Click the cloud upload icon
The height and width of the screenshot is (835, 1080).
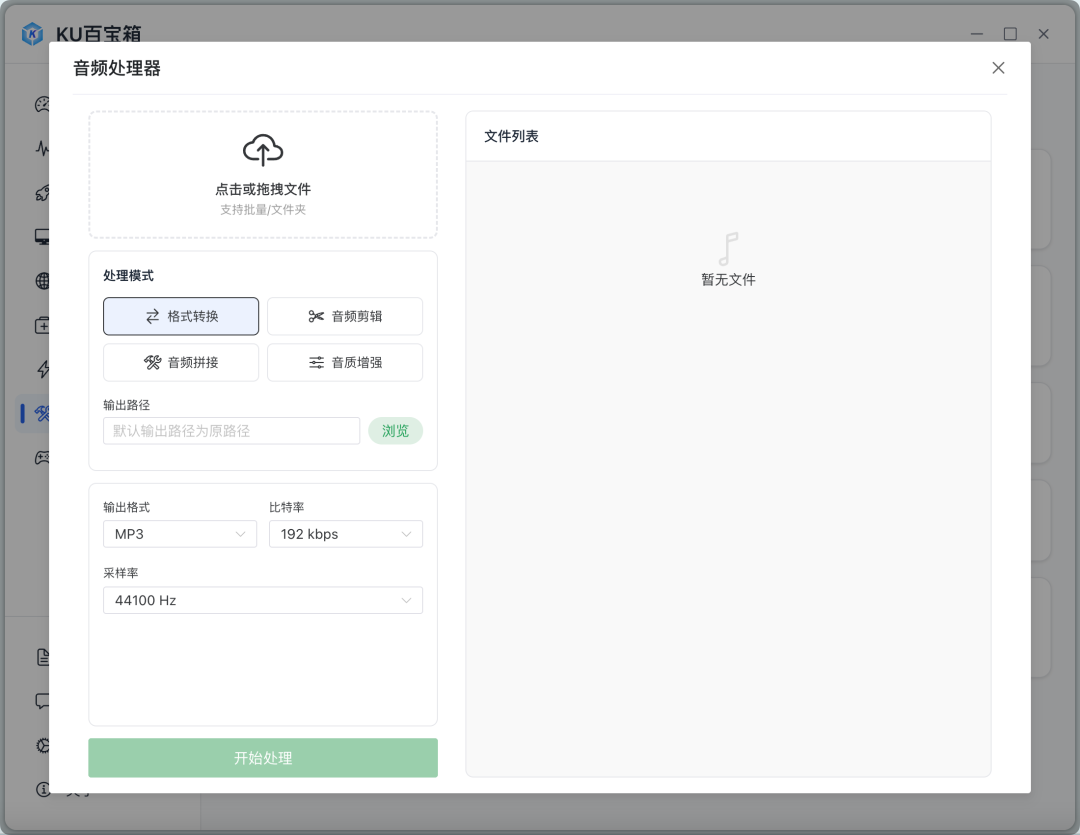click(x=262, y=150)
